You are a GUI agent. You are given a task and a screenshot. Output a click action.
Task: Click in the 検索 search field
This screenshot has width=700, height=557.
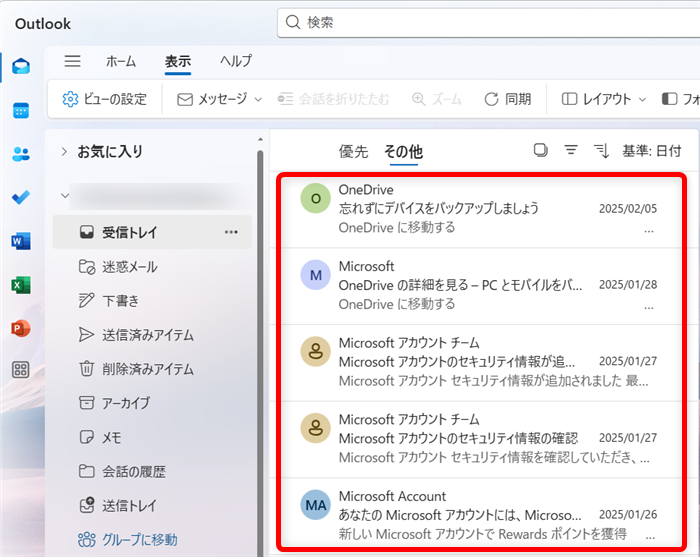pyautogui.click(x=488, y=22)
